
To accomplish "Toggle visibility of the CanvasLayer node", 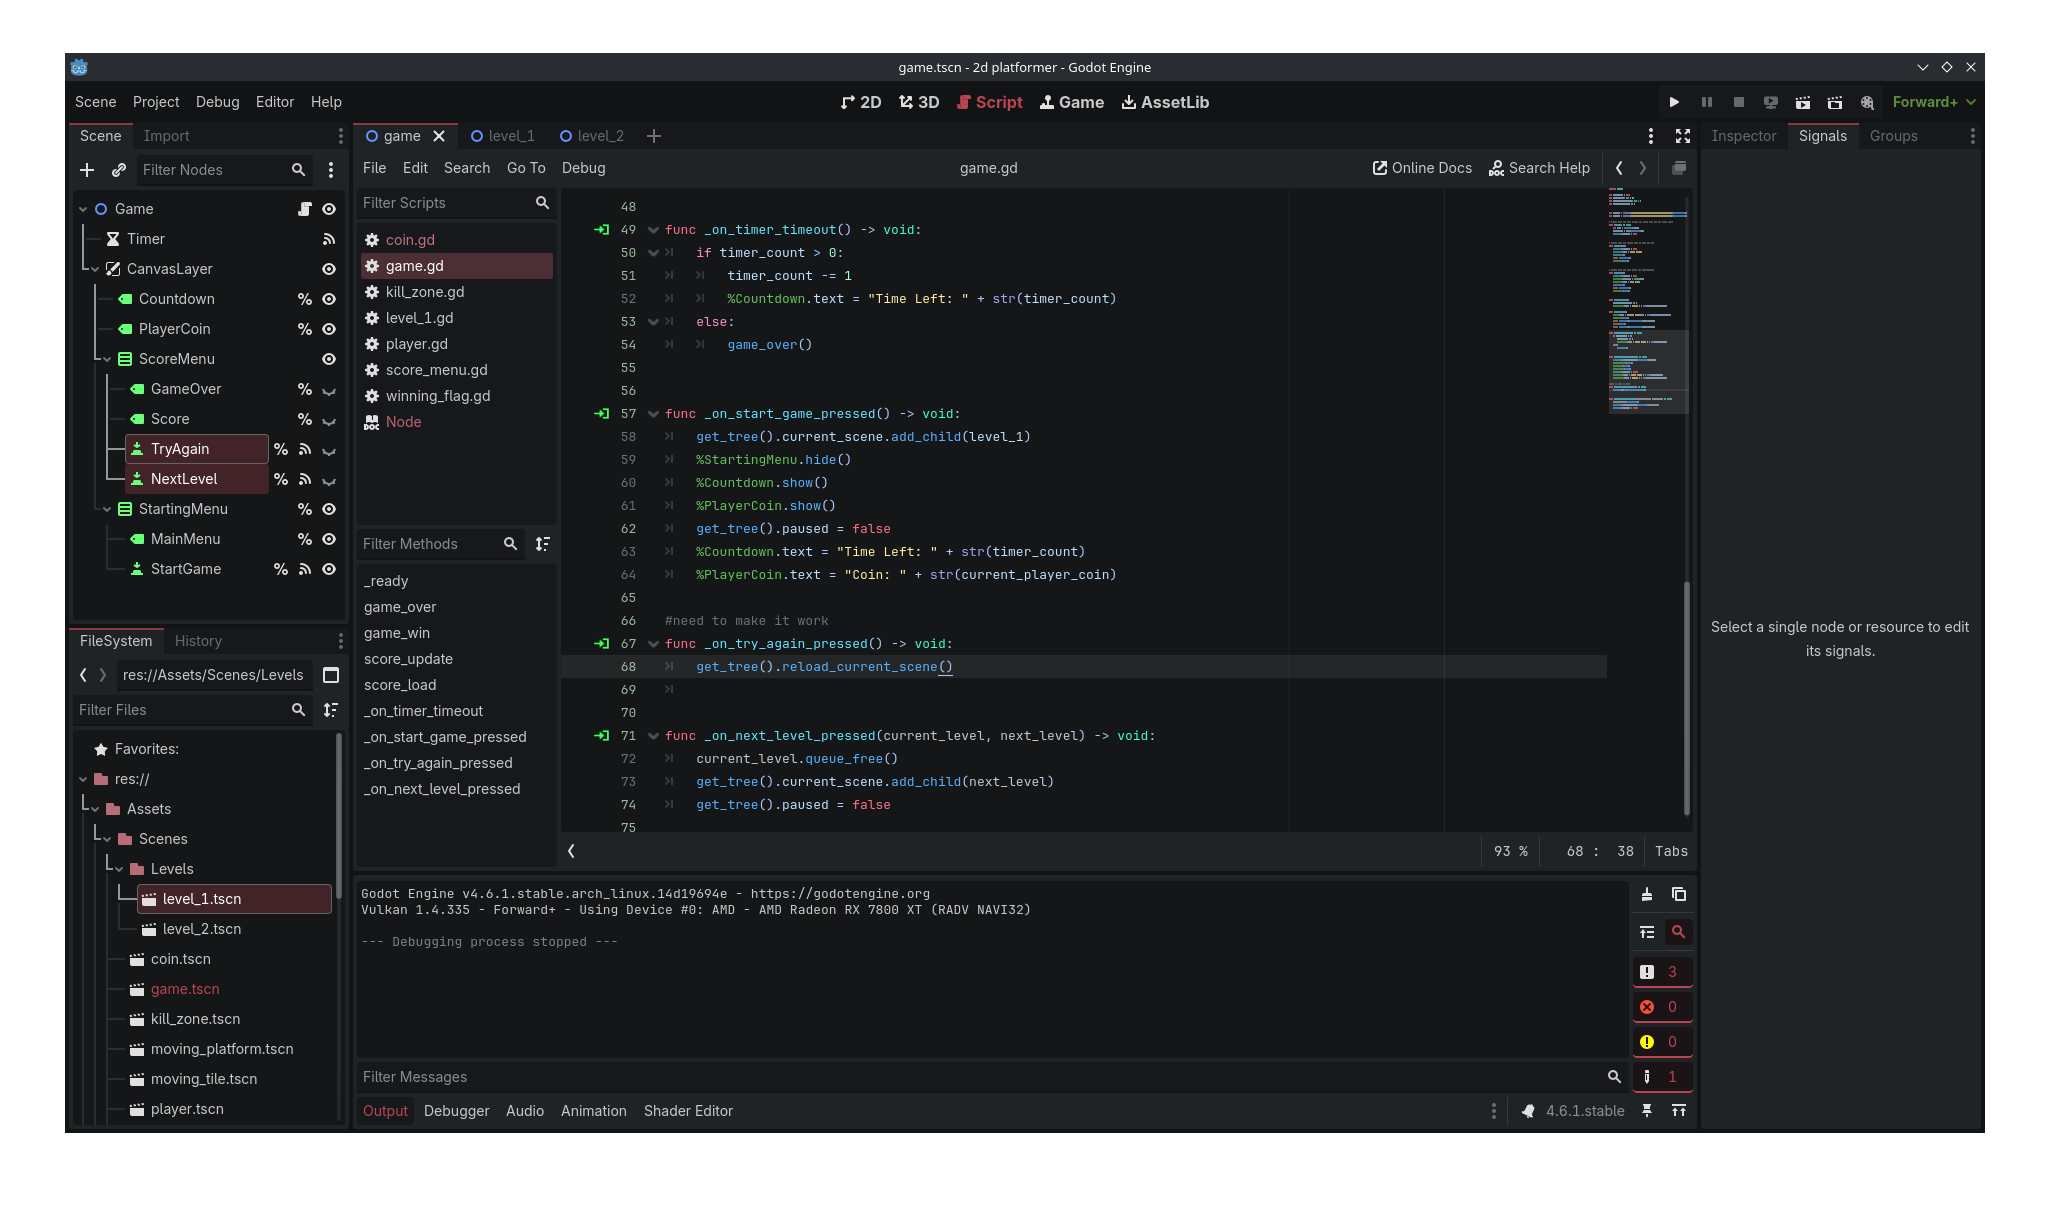I will click(328, 269).
